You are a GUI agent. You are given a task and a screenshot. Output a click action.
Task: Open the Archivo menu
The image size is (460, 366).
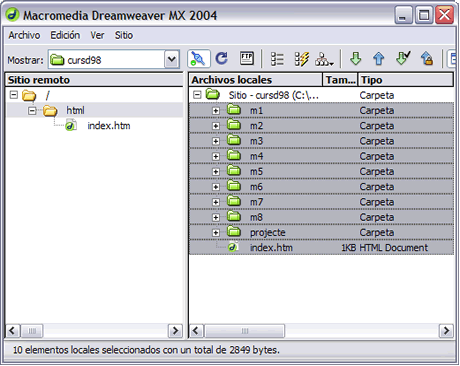click(x=24, y=35)
